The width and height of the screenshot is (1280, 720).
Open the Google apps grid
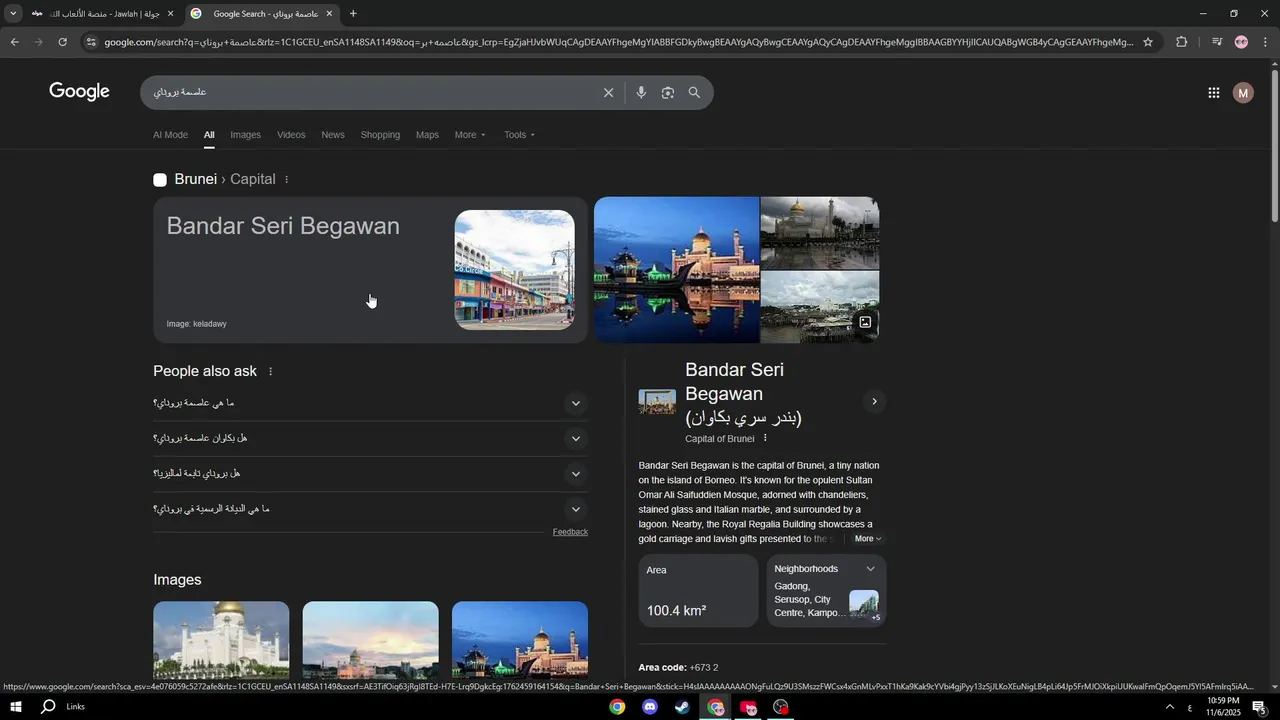[x=1213, y=93]
